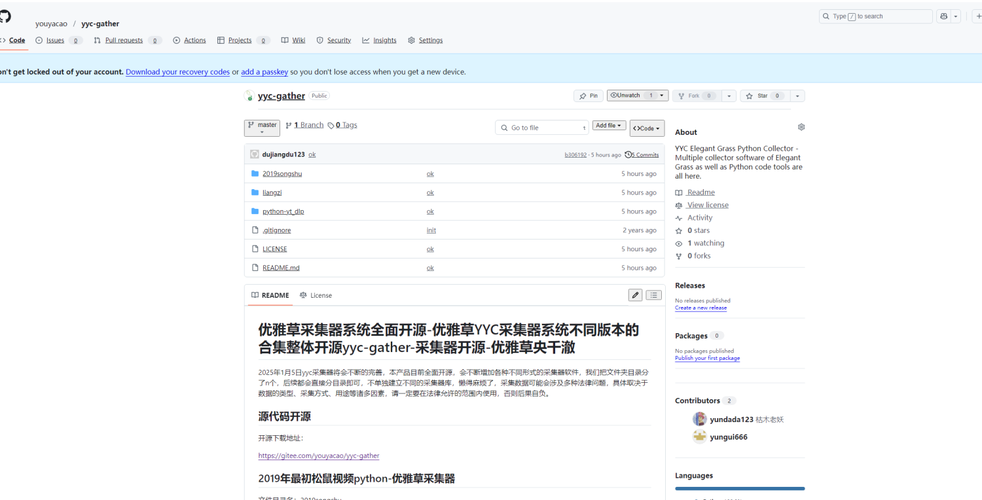Image resolution: width=982 pixels, height=500 pixels.
Task: Click the Download your recovery codes link
Action: coord(178,72)
